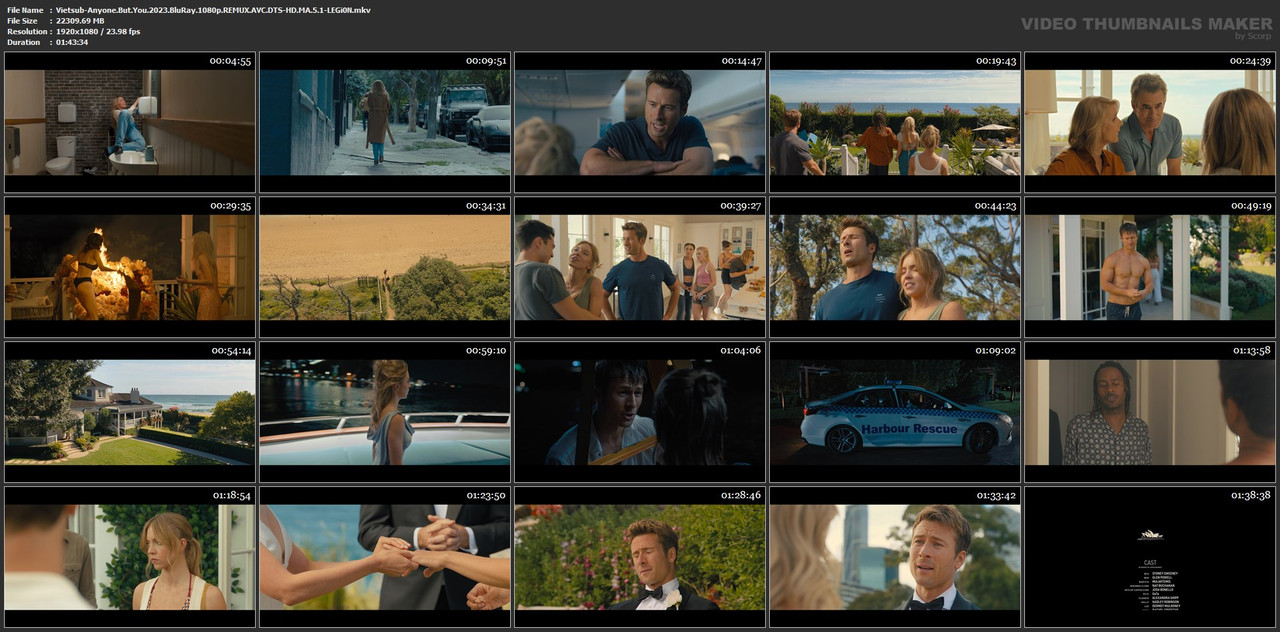Select the thumbnail at 01:18:54
The width and height of the screenshot is (1280, 632).
point(130,557)
